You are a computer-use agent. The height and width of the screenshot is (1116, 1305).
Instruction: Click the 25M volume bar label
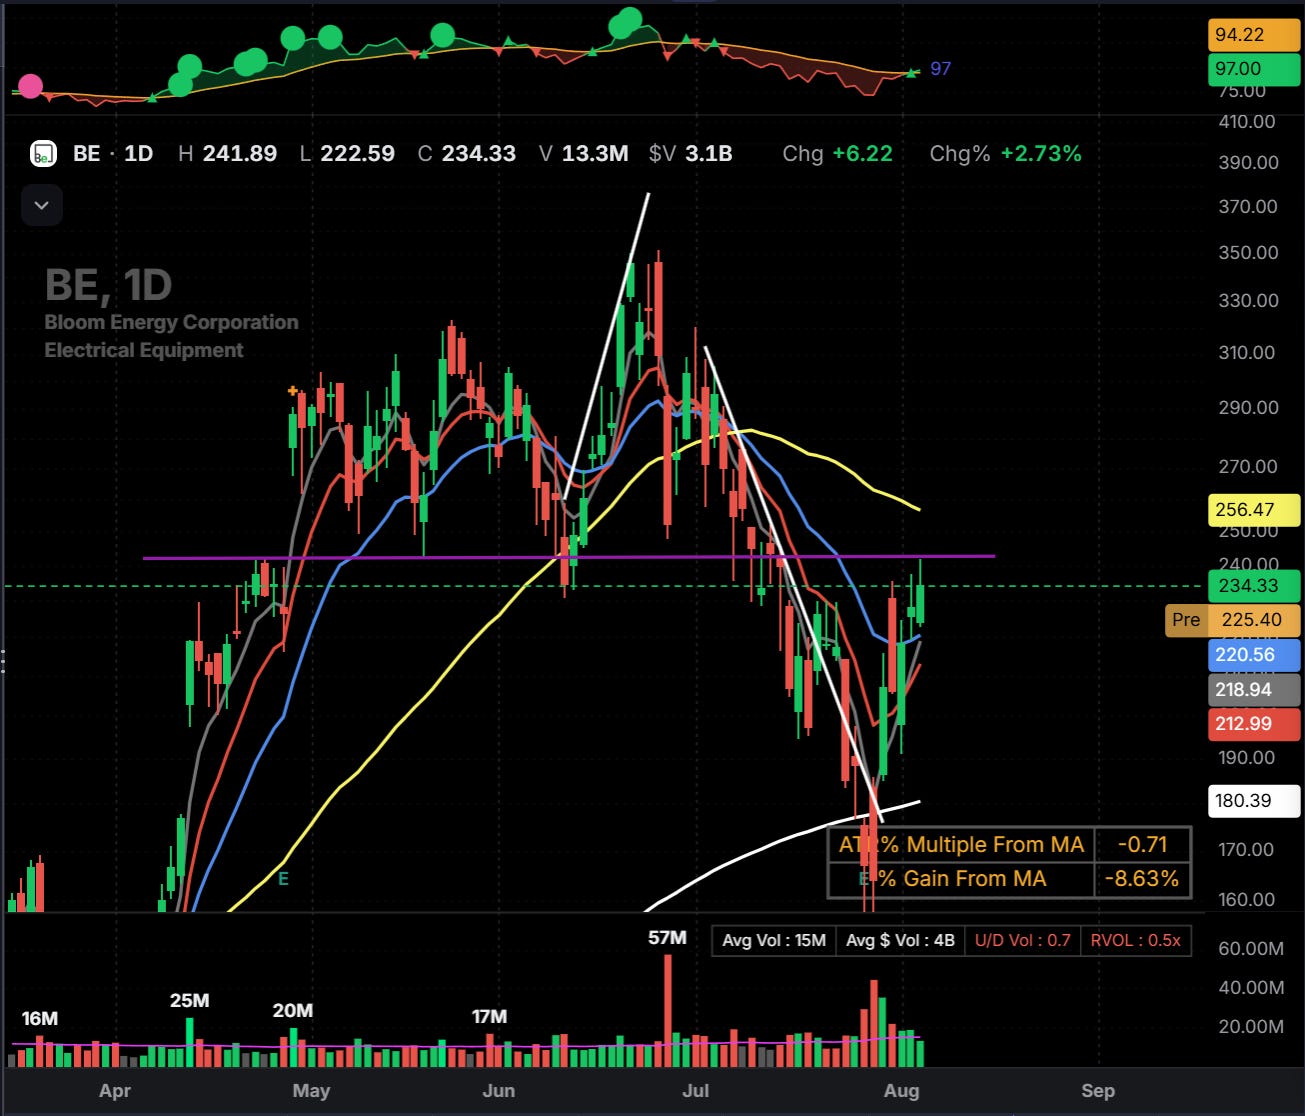point(189,1001)
